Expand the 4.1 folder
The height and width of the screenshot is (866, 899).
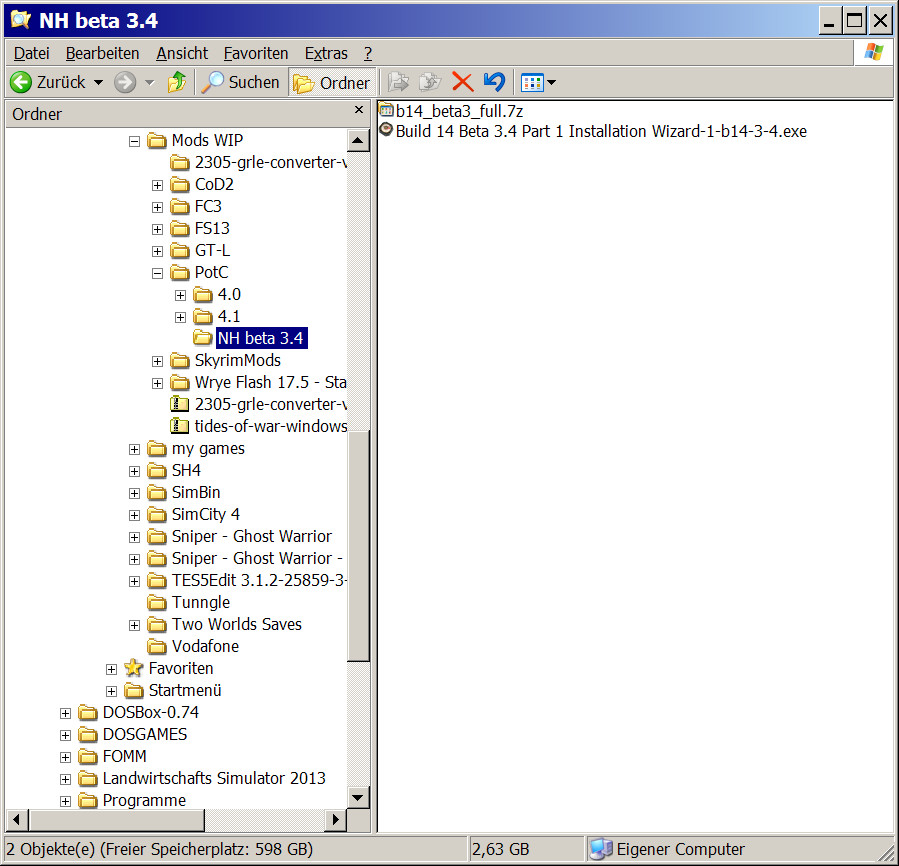click(x=180, y=317)
